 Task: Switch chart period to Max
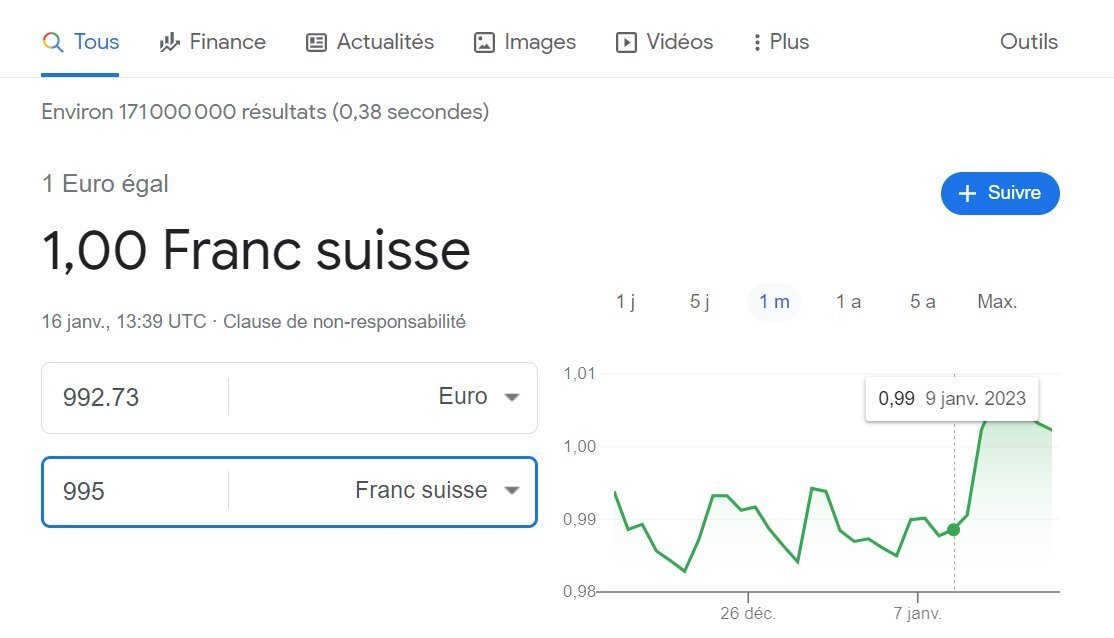(996, 301)
